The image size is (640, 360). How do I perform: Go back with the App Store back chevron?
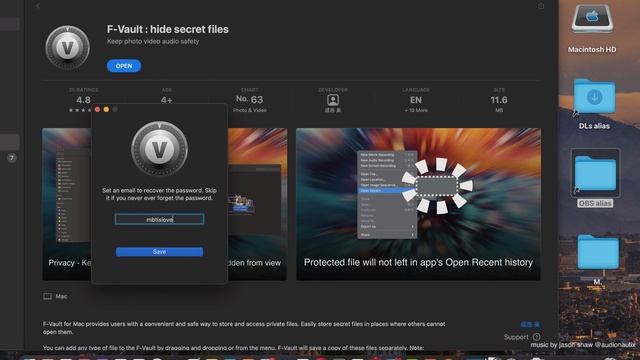(38, 6)
